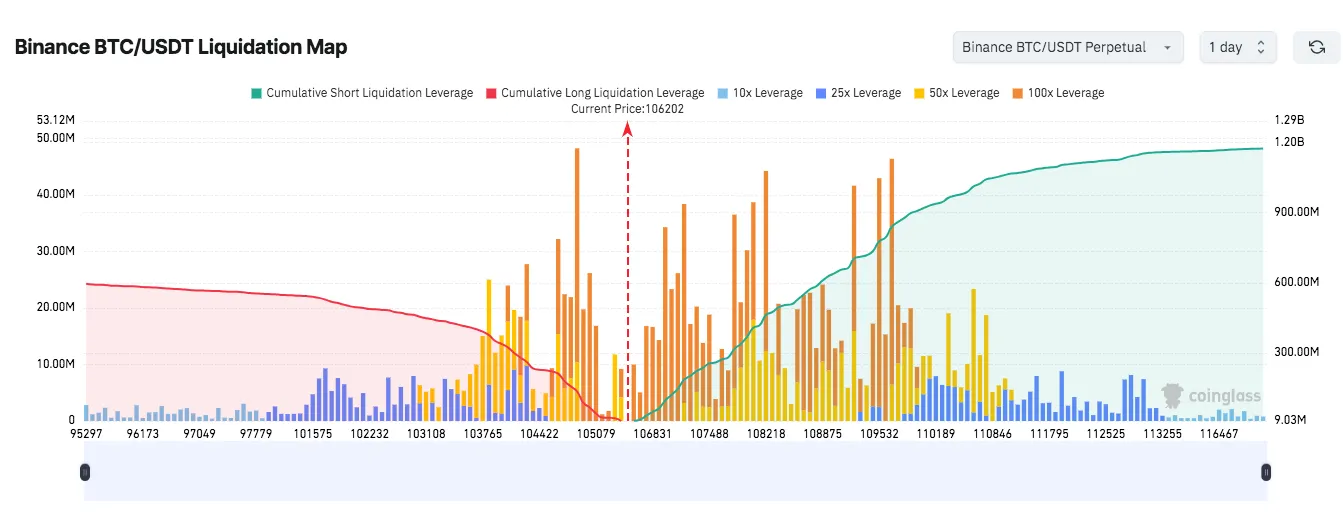Click the 108875 x-axis price label
This screenshot has height=525, width=1343.
823,434
